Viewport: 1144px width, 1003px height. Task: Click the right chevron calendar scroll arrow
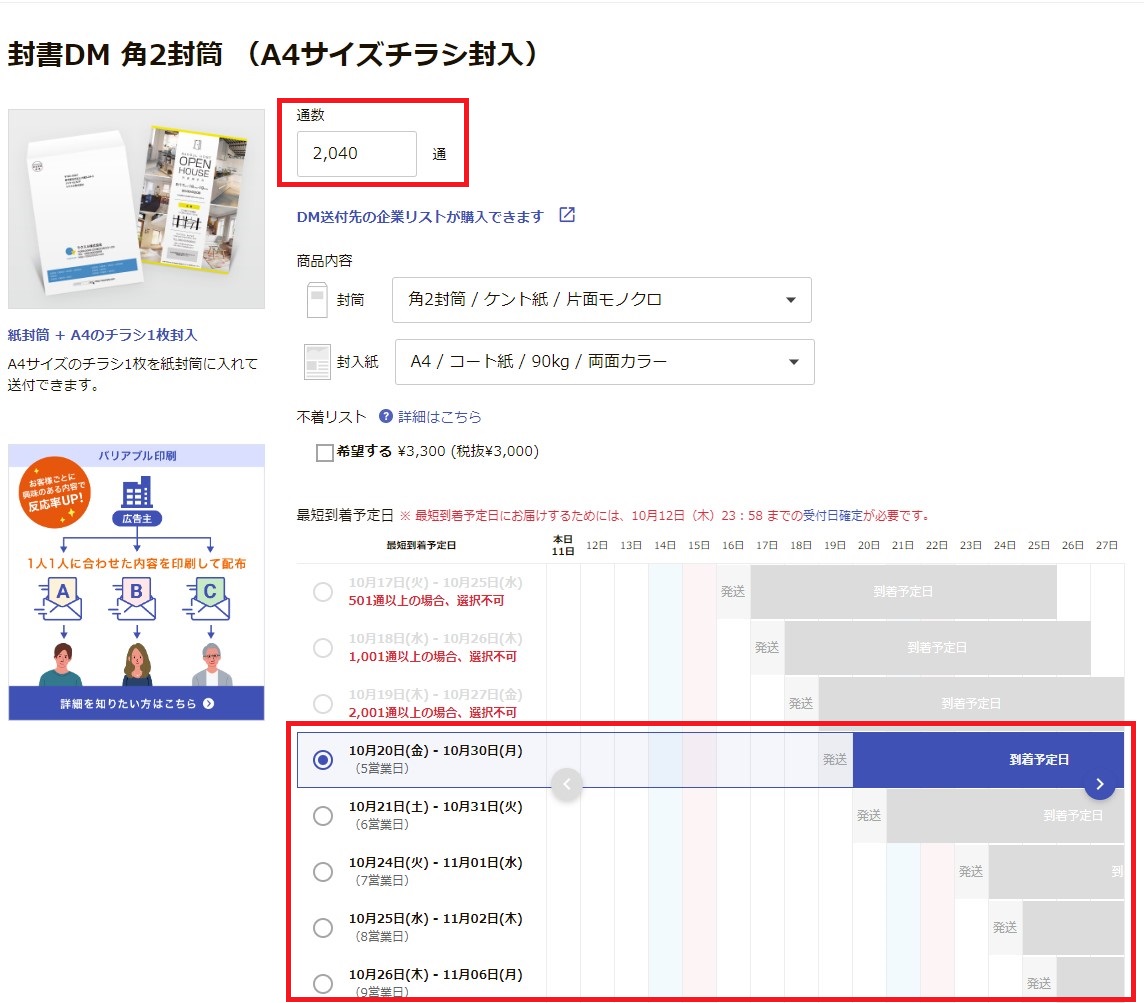tap(1099, 785)
